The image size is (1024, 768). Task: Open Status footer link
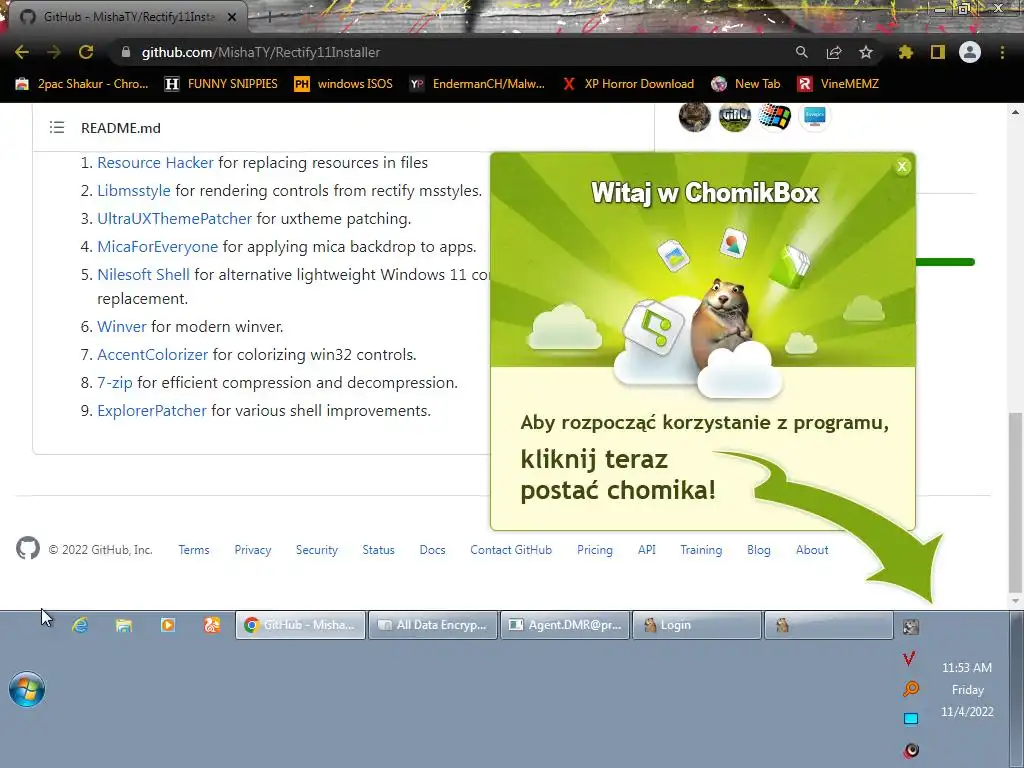379,550
